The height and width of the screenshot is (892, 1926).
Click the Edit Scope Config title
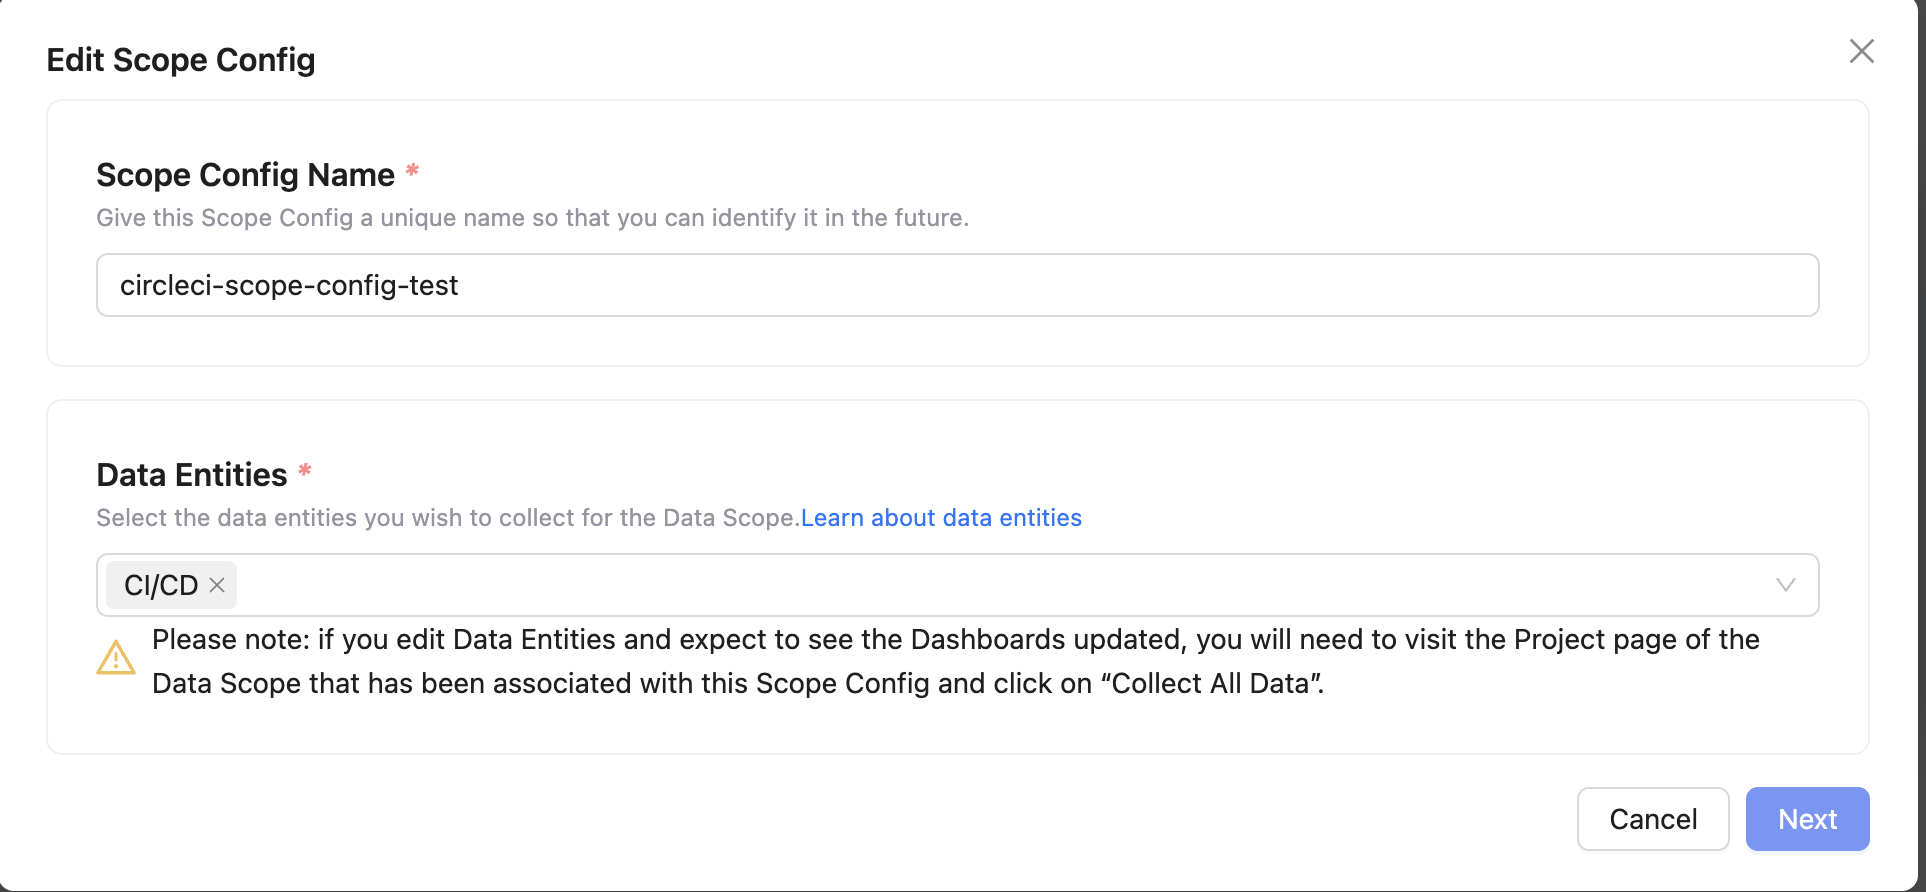181,60
